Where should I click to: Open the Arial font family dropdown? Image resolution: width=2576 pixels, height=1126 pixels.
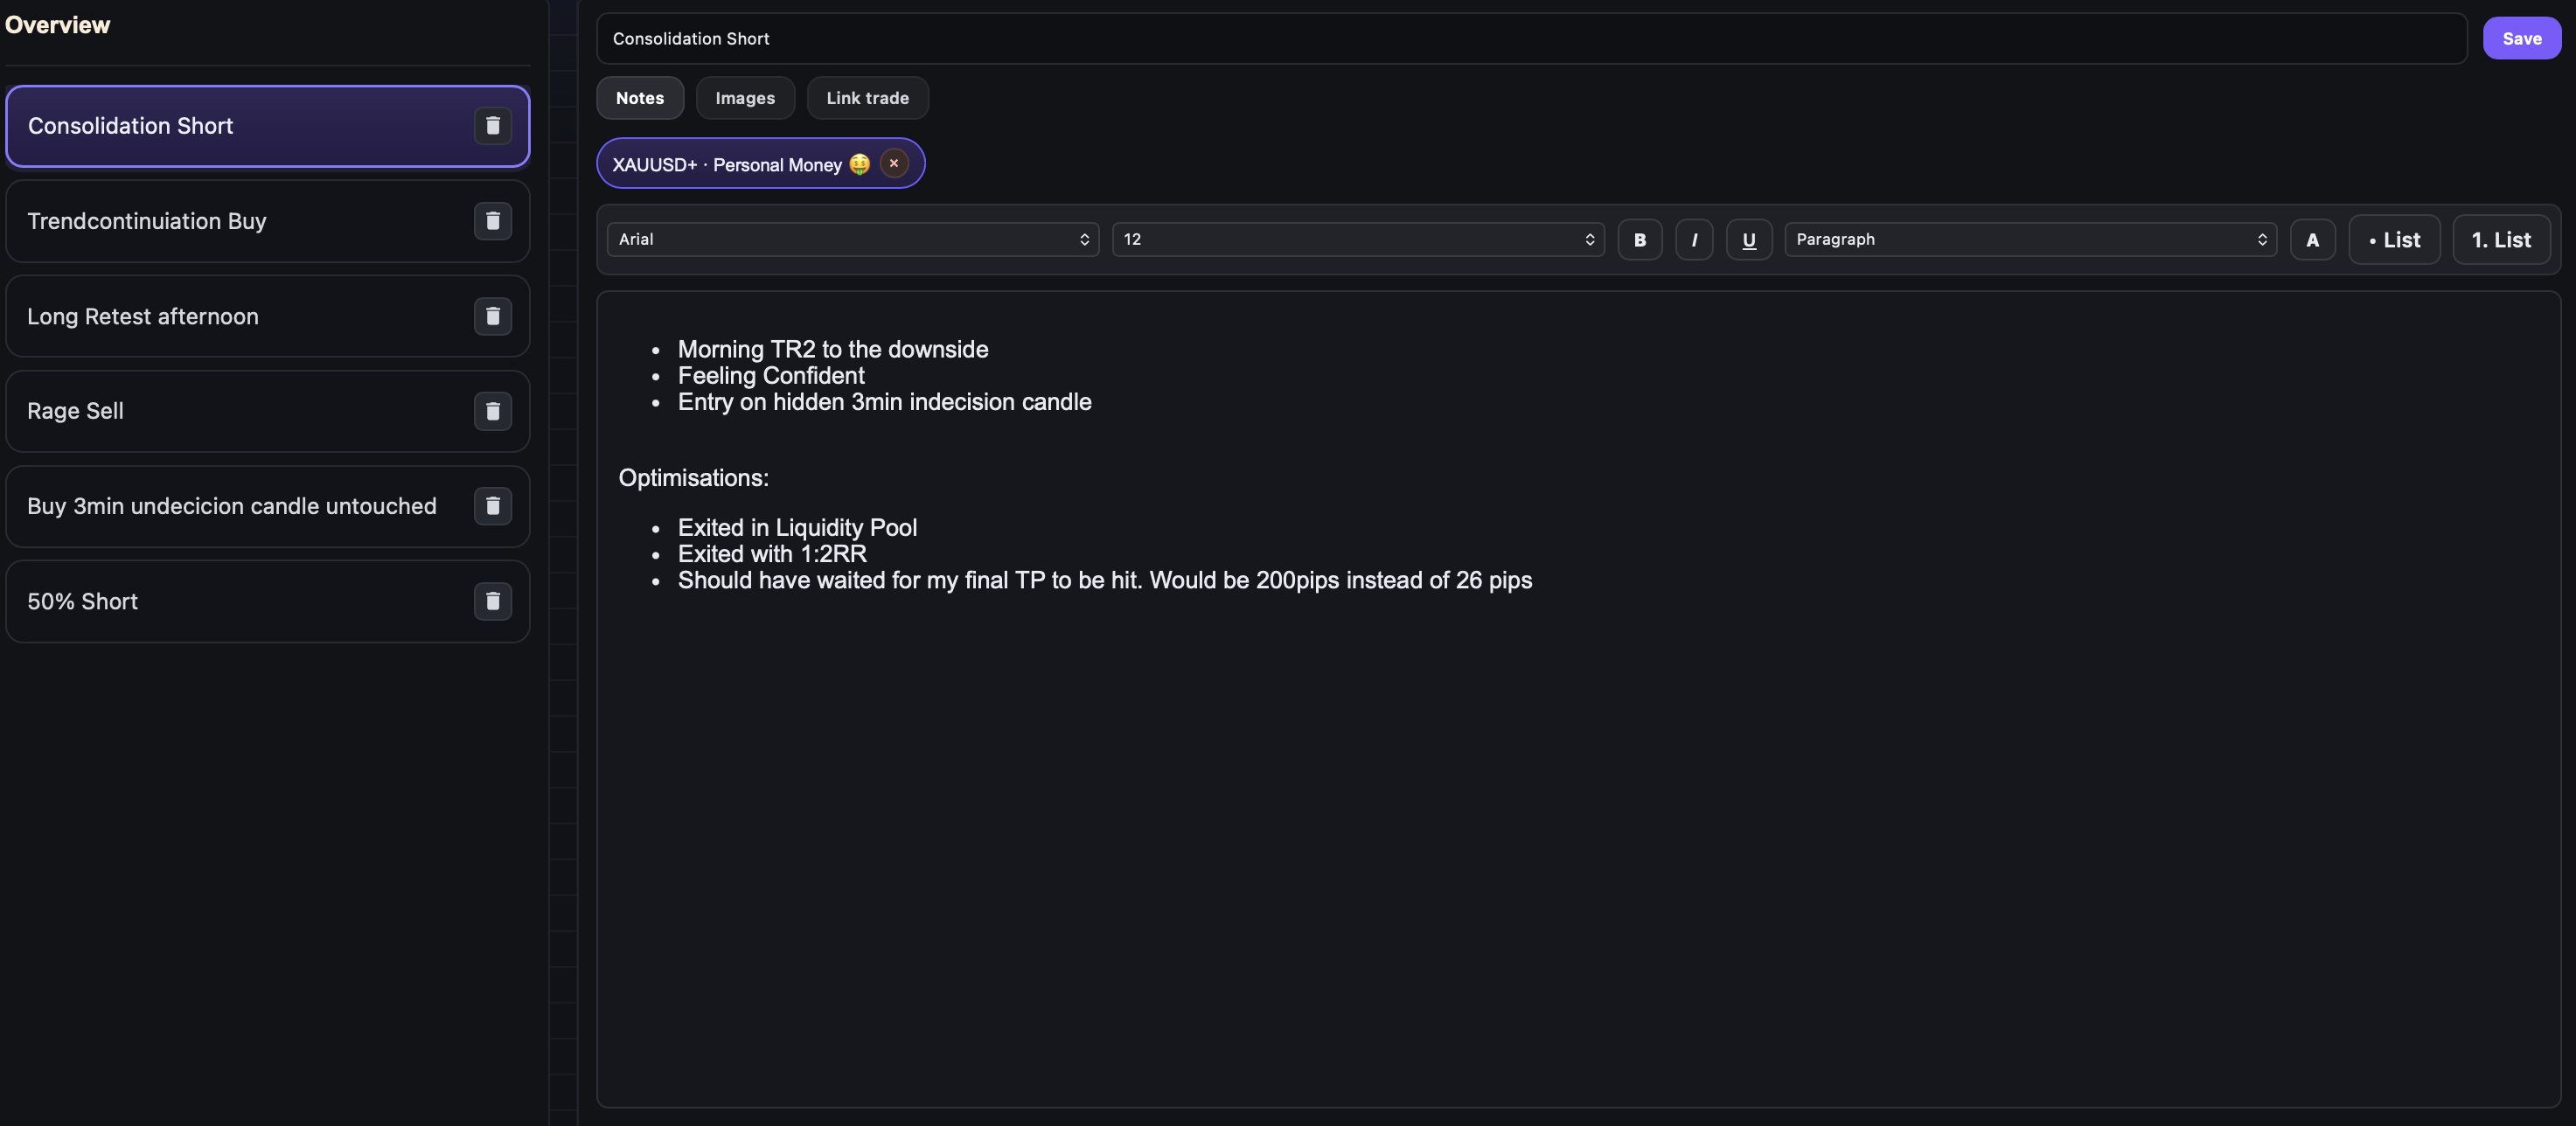click(852, 240)
